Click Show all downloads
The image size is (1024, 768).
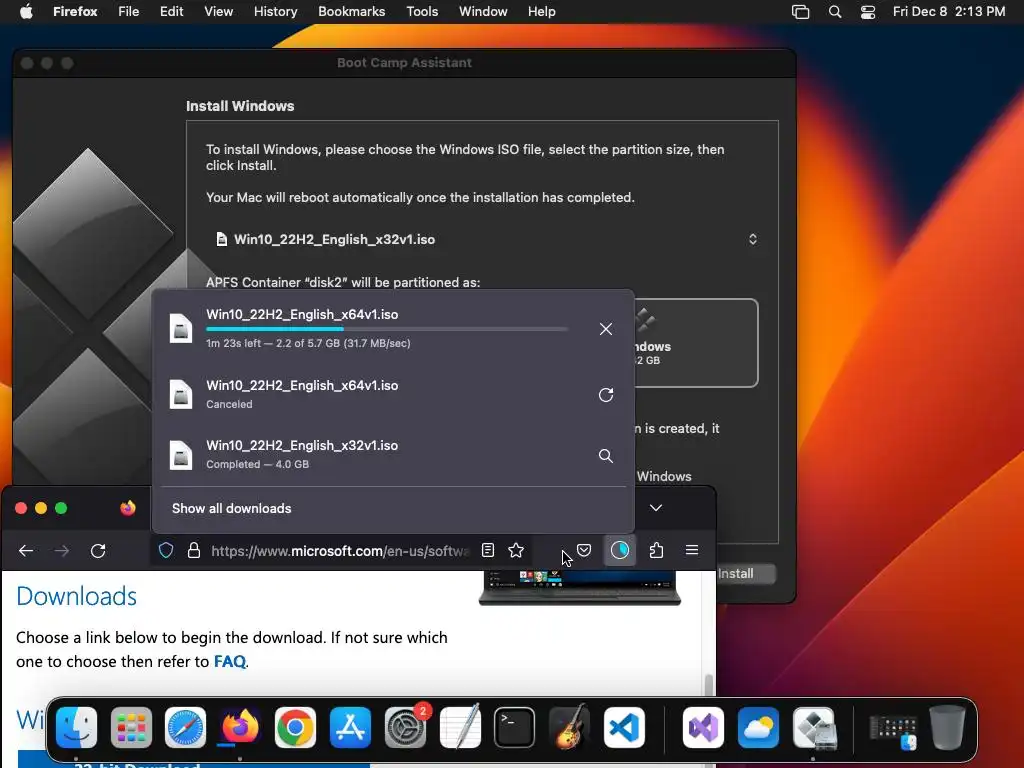(231, 508)
